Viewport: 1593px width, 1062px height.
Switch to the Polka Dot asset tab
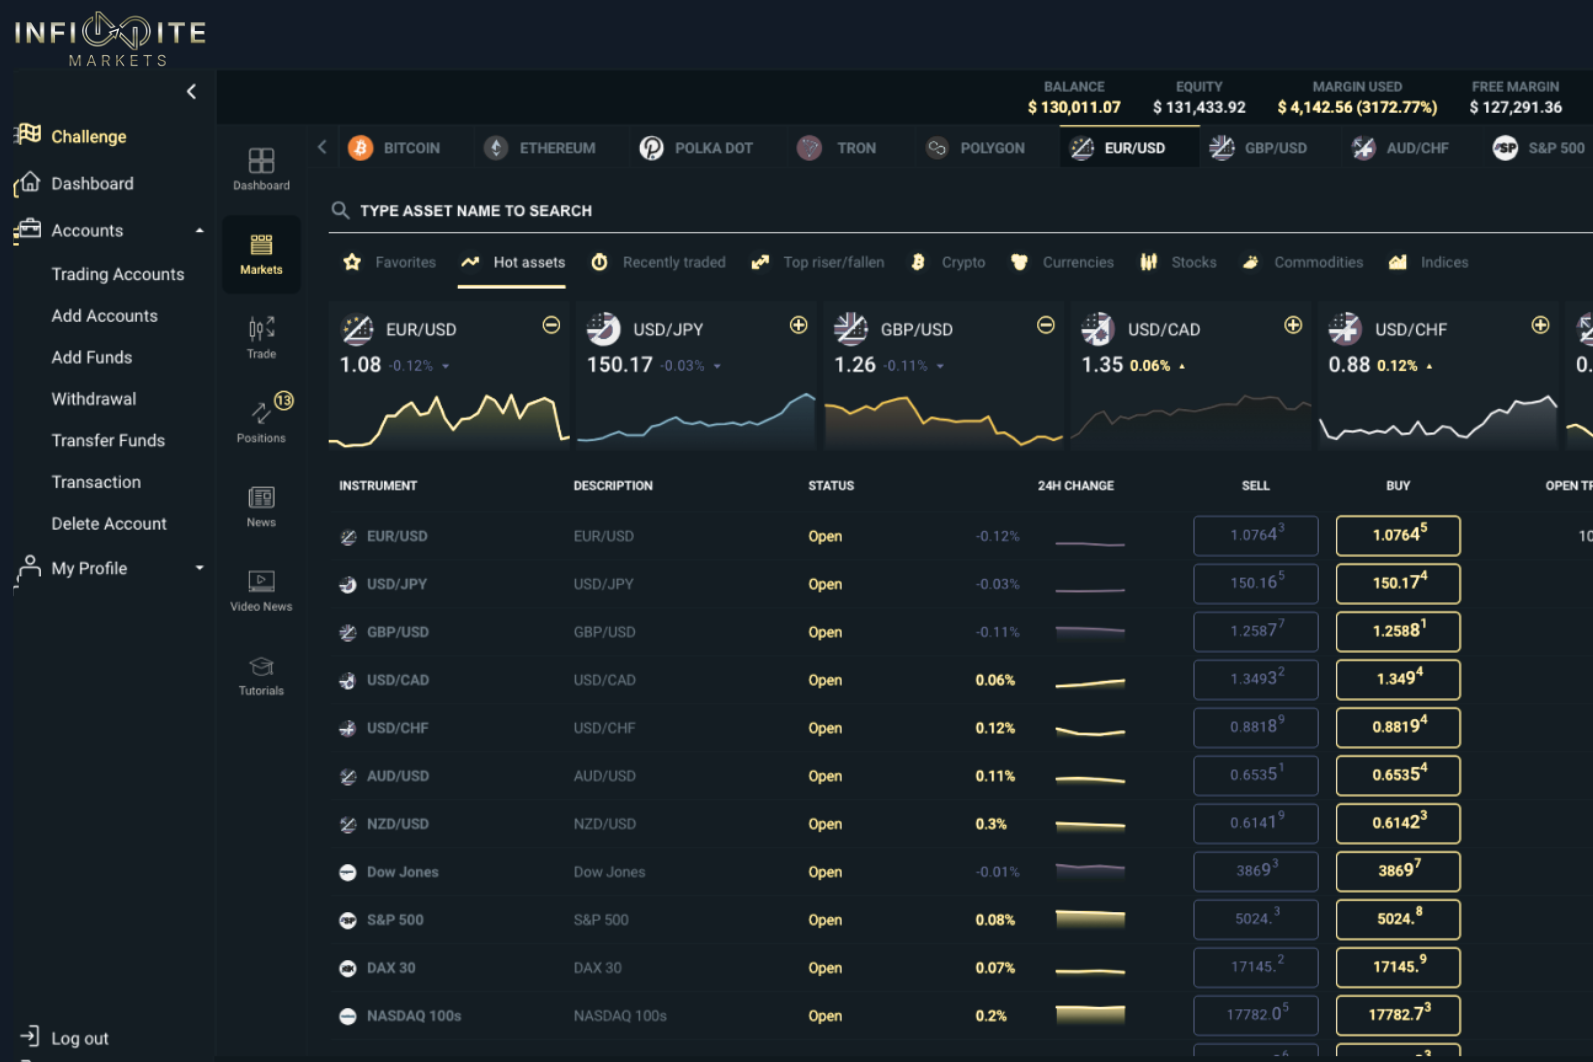pyautogui.click(x=696, y=148)
